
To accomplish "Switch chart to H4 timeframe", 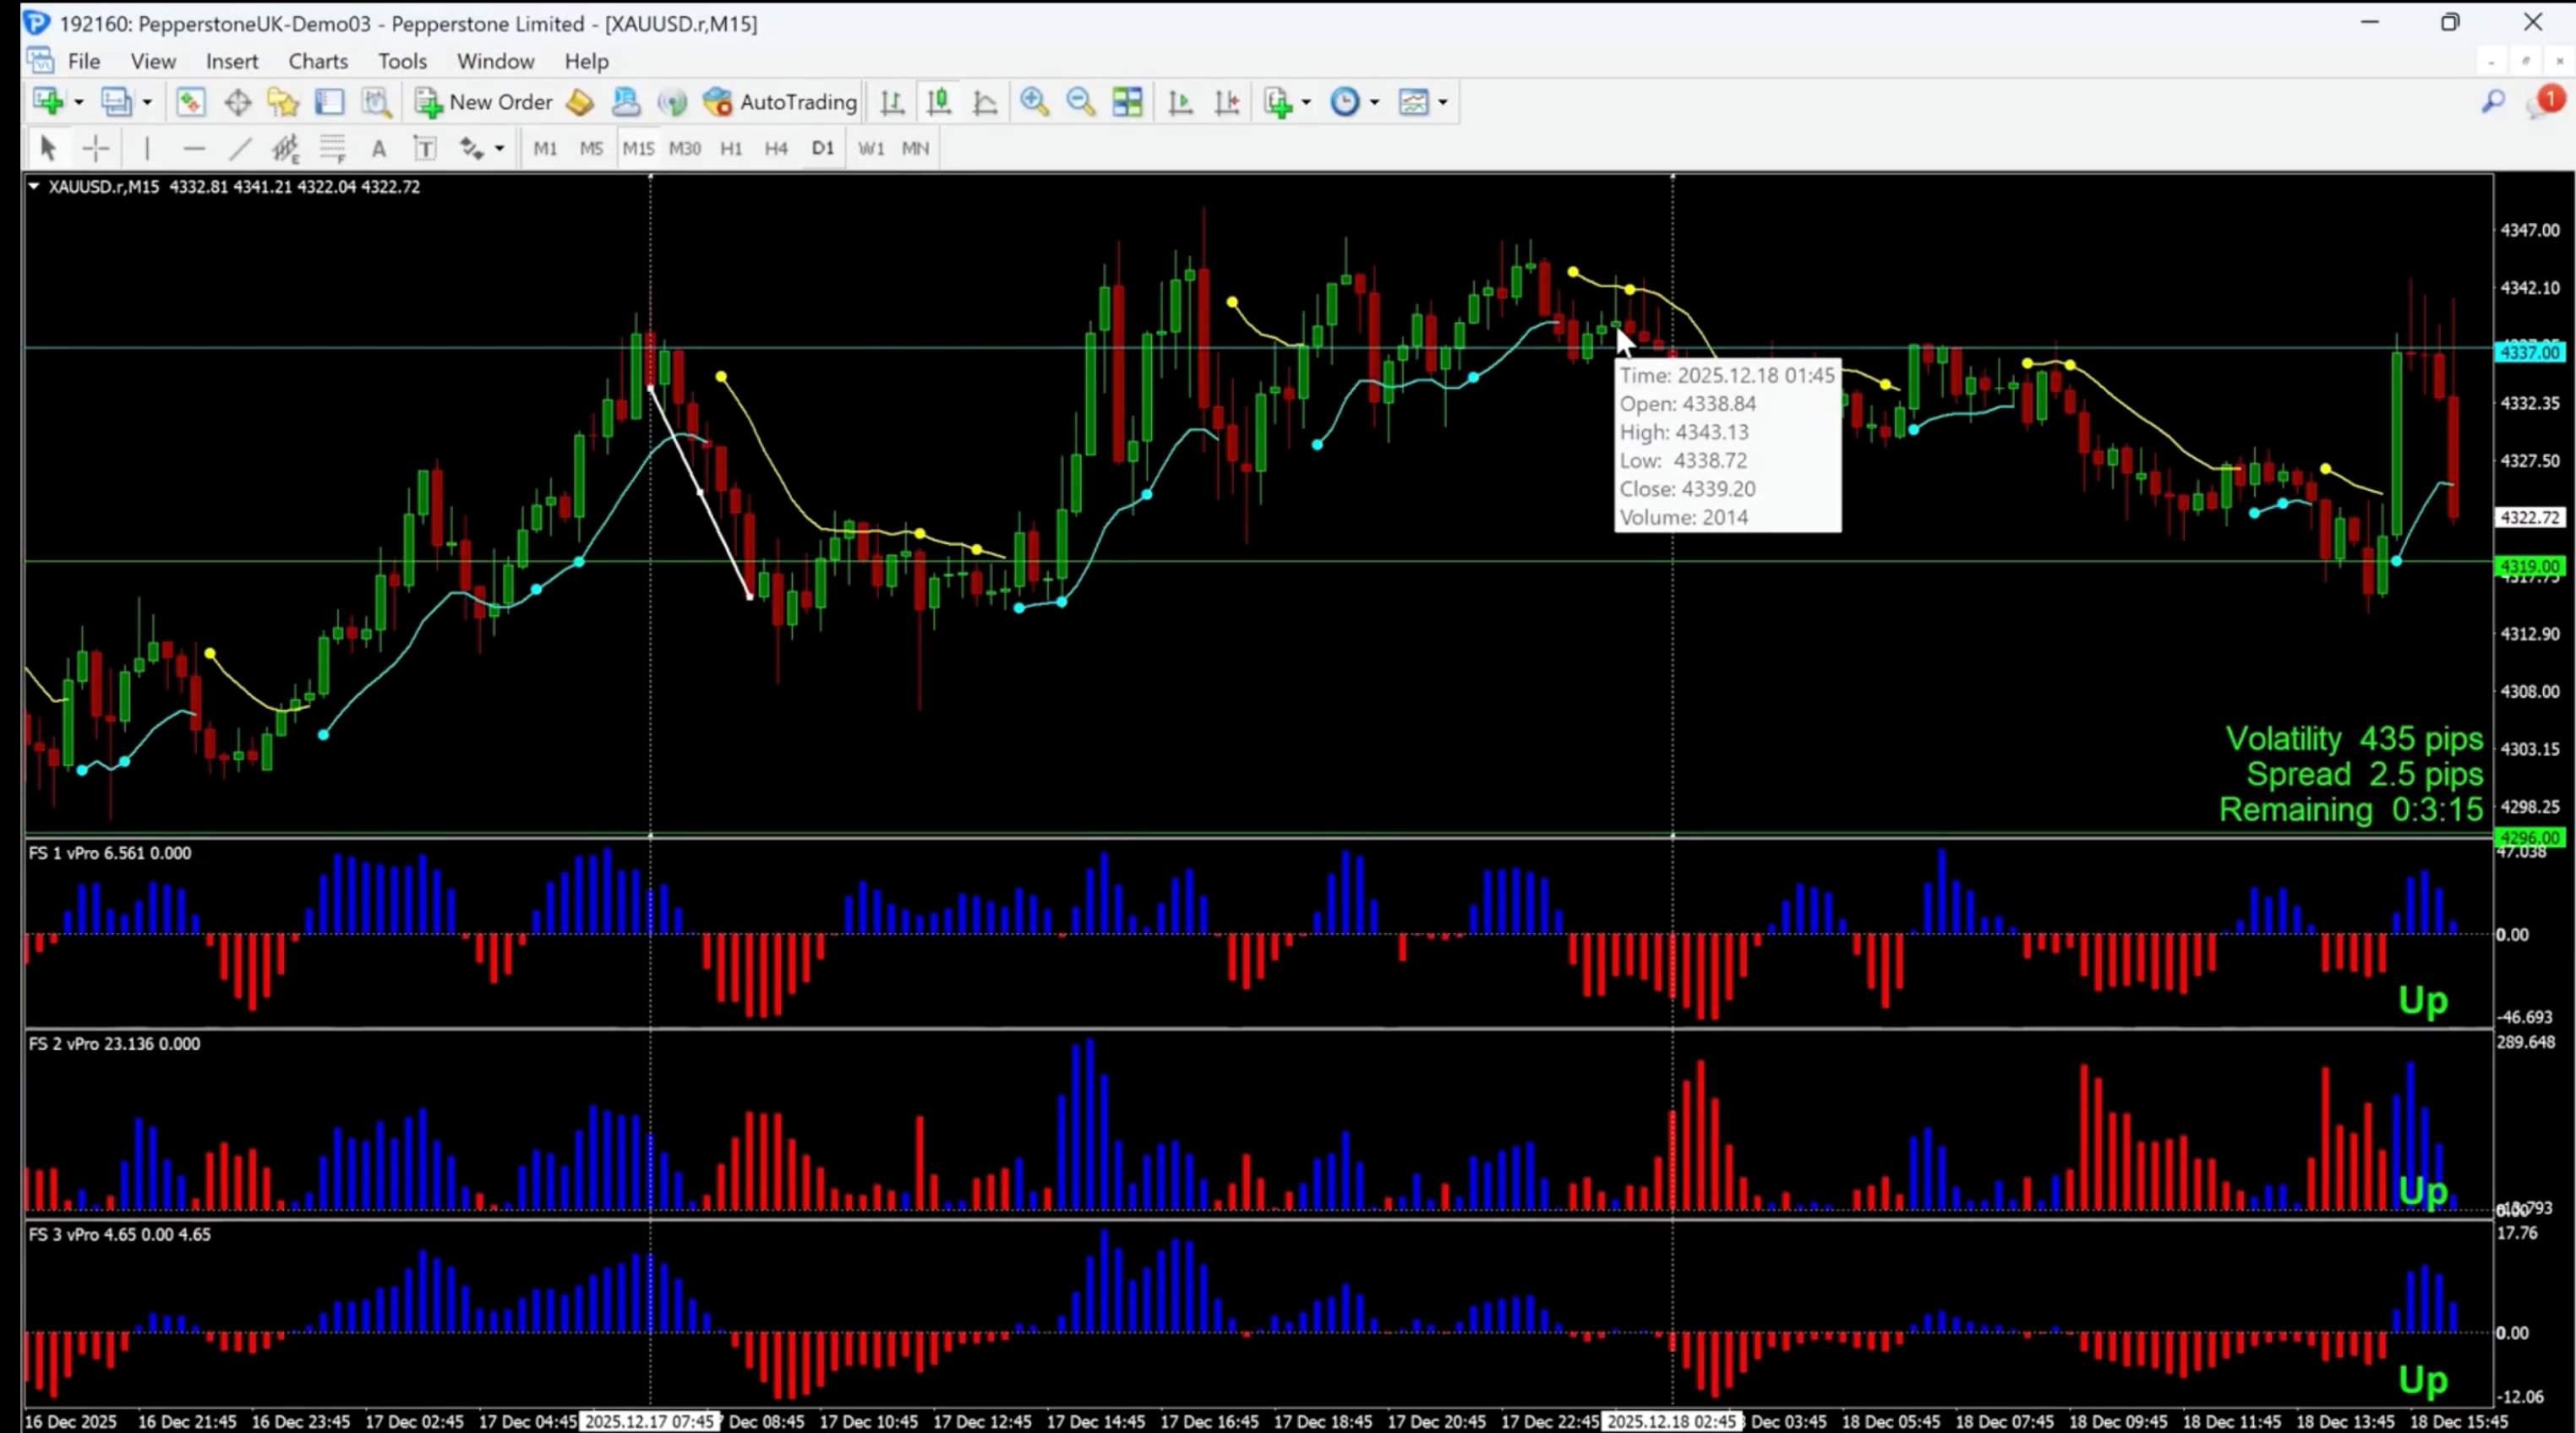I will click(776, 148).
